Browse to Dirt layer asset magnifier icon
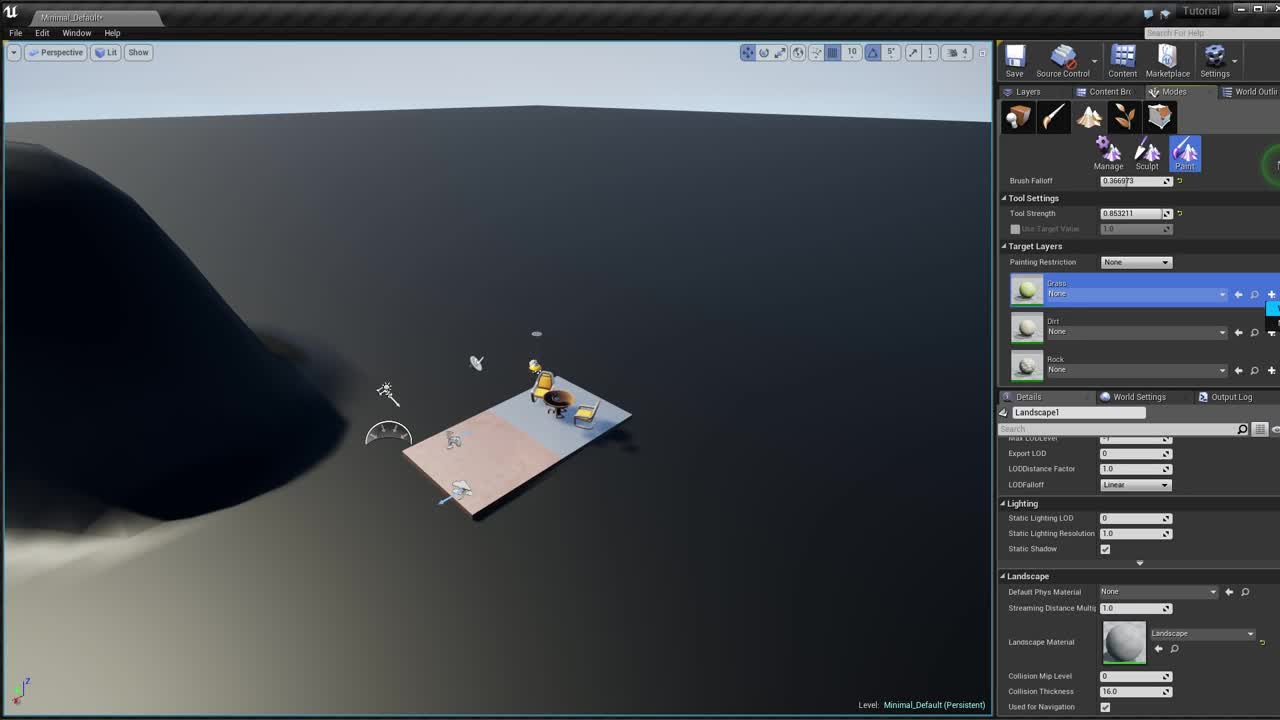 tap(1254, 332)
